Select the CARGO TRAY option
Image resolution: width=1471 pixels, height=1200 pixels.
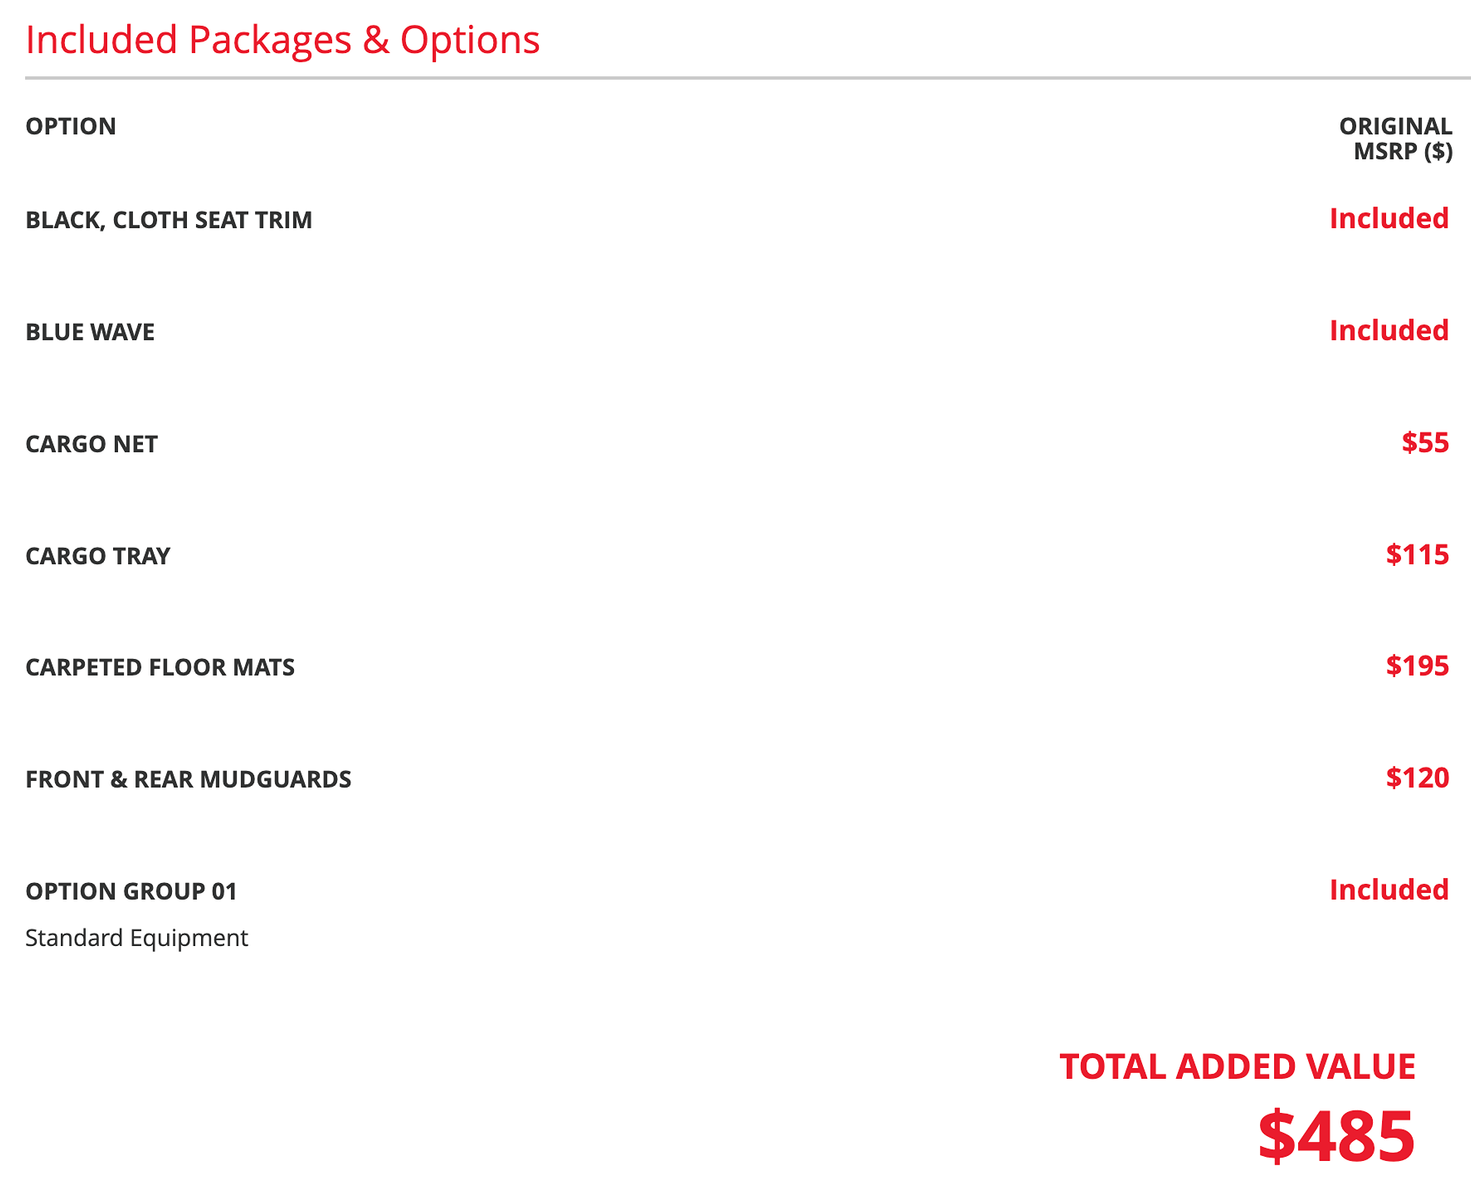point(98,556)
